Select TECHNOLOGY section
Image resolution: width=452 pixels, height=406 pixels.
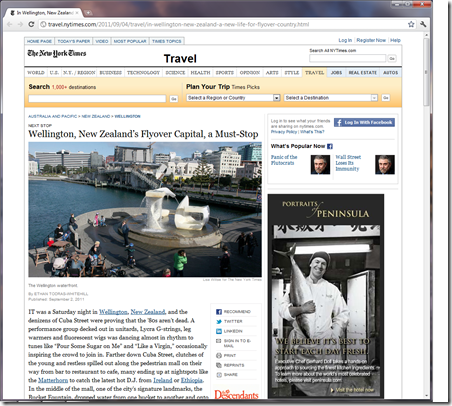[x=143, y=73]
